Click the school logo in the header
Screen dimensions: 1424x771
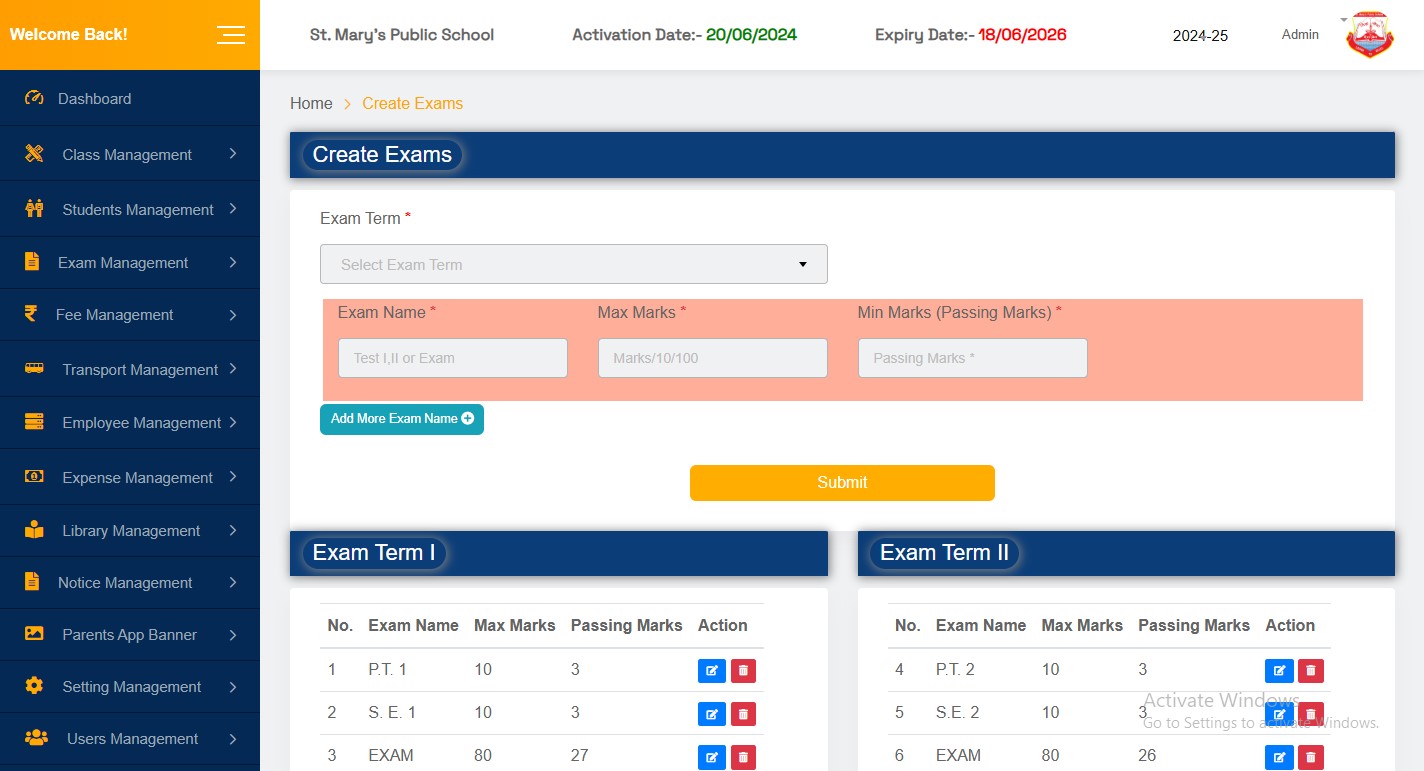(1369, 34)
